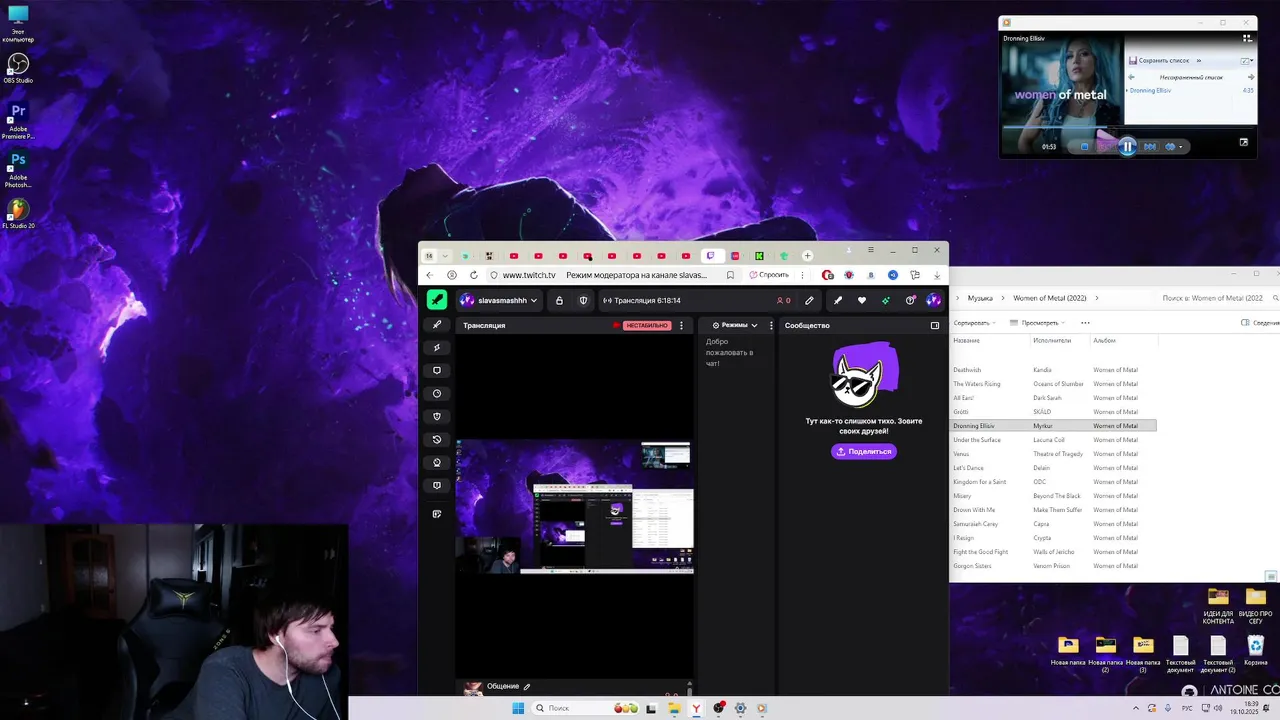Stop playback in the media player

[1084, 146]
